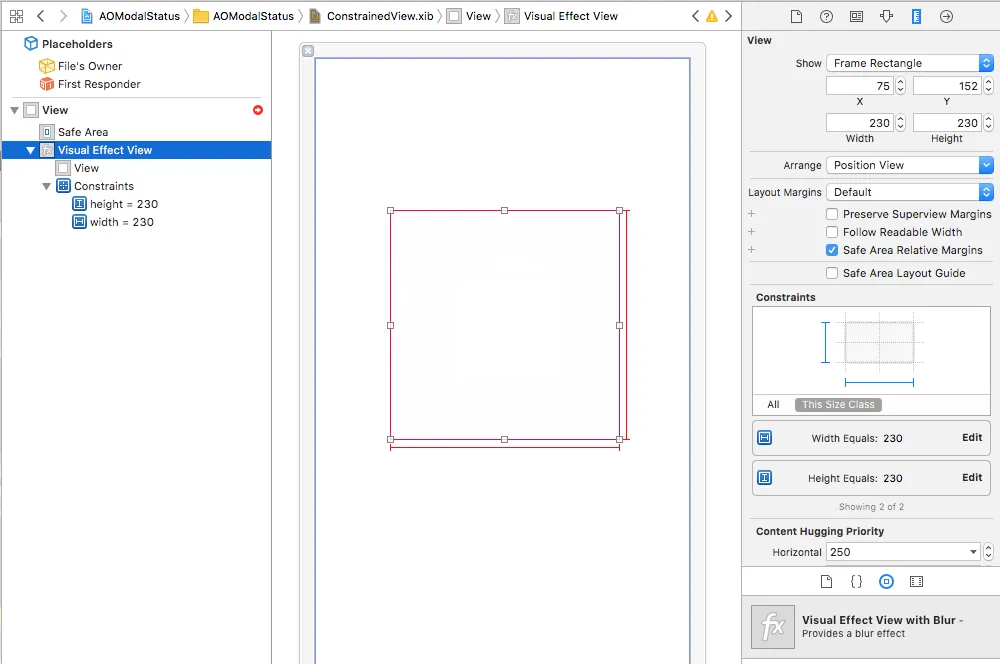Click the Height stepper

[x=988, y=122]
